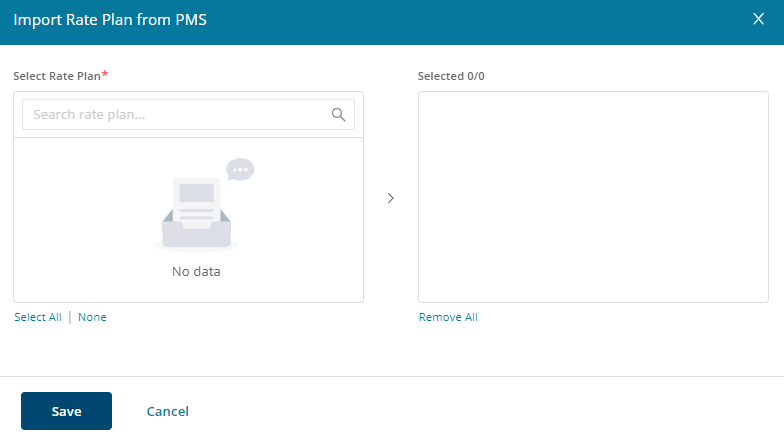This screenshot has height=441, width=784.
Task: Click the magnifier search icon
Action: pos(338,115)
